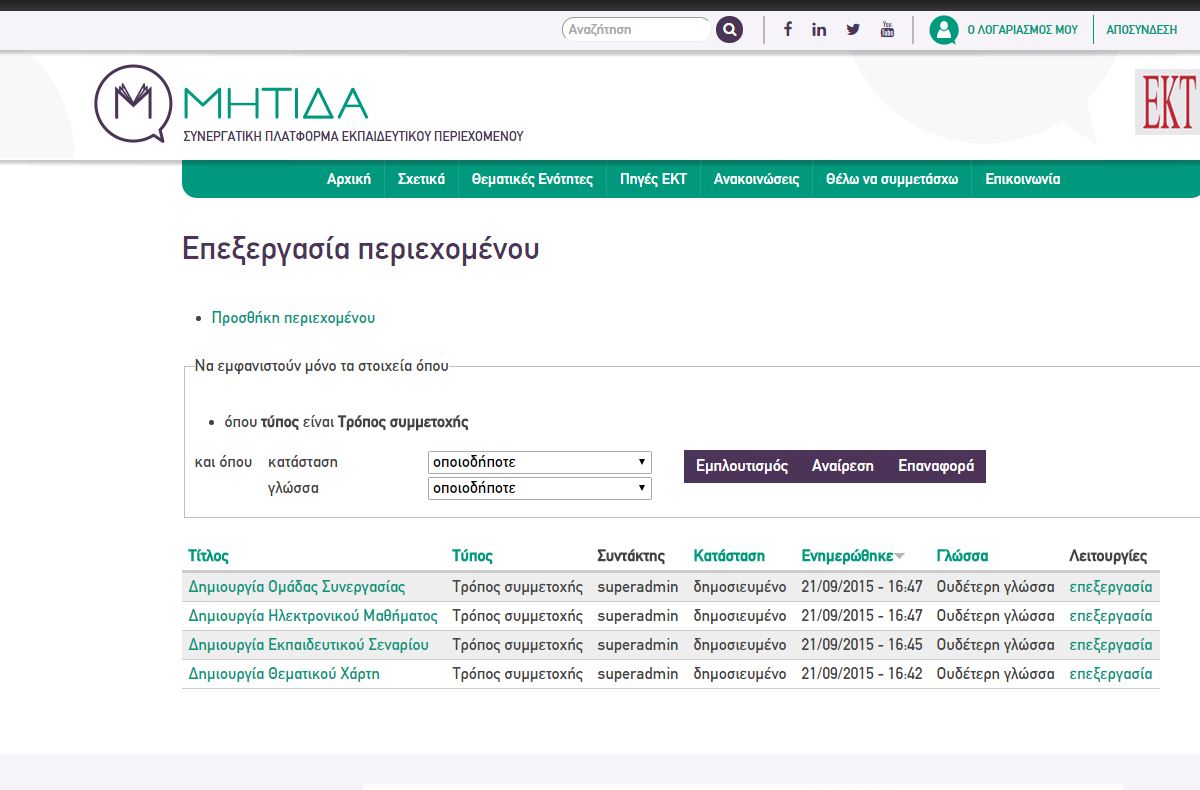This screenshot has height=790, width=1200.
Task: Click επεξεργασία for Δημιουργία Ομάδας Συνεργασίας
Action: 1110,587
